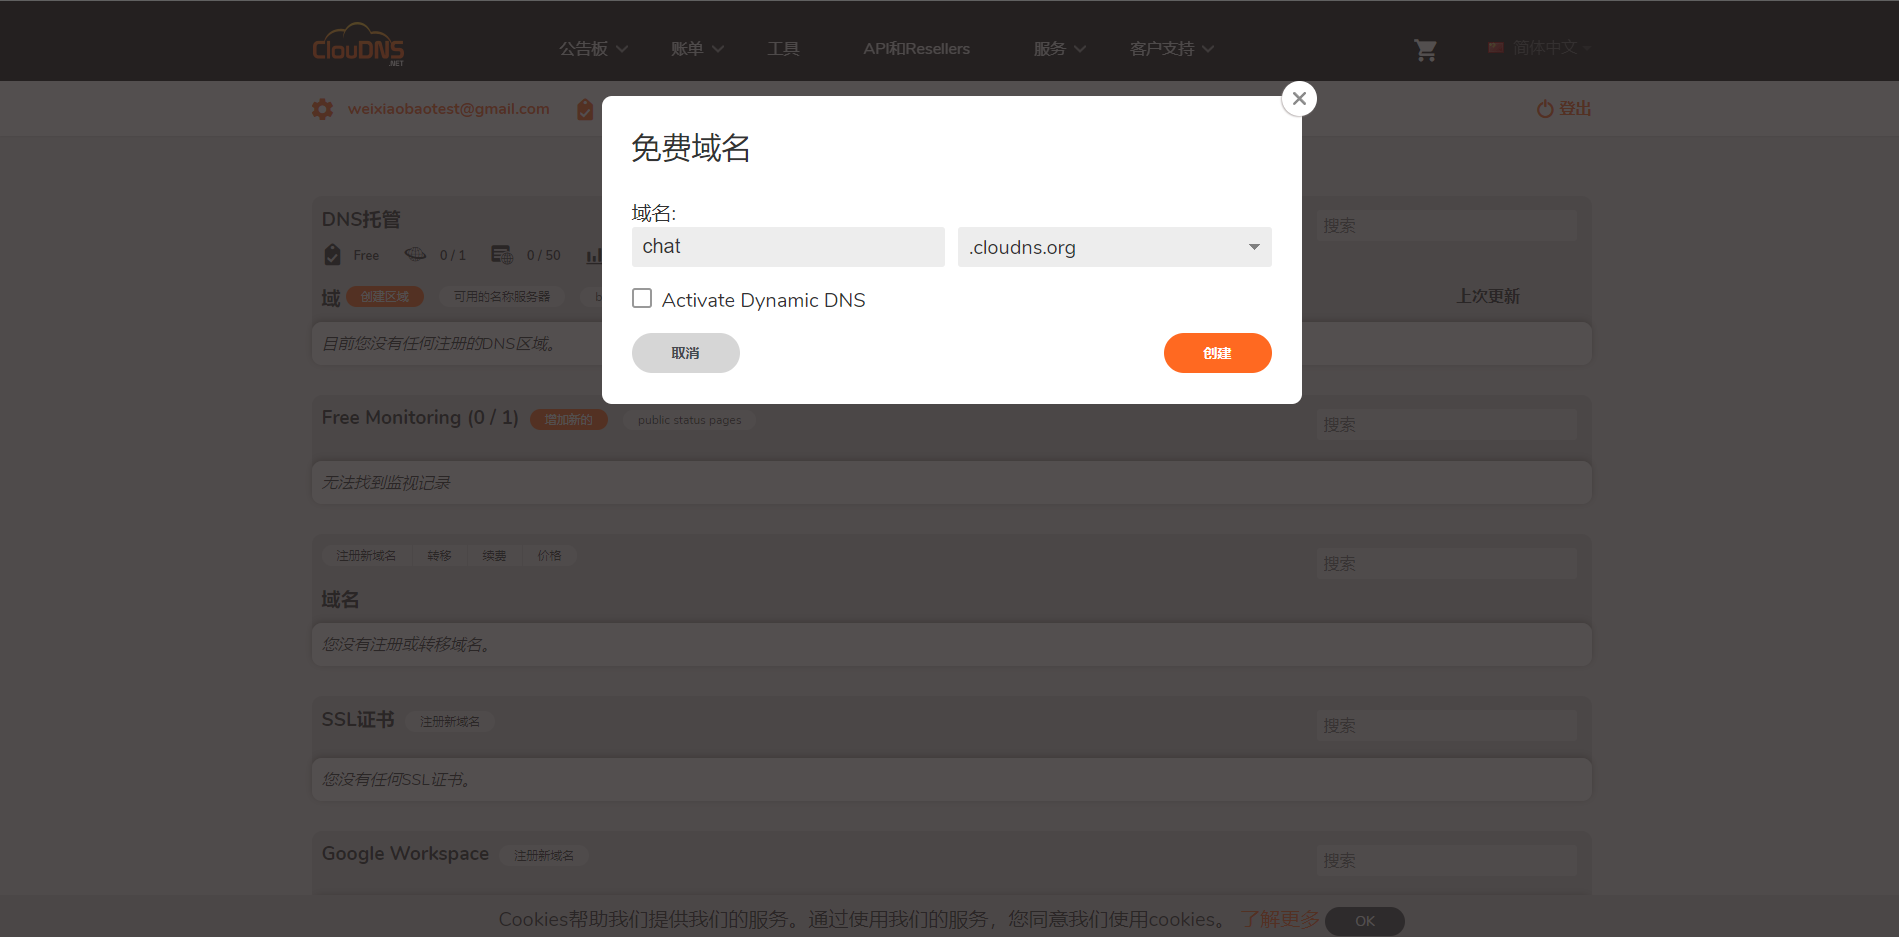Click the 您没有注册或转移域名 message
The height and width of the screenshot is (937, 1899).
tap(406, 645)
